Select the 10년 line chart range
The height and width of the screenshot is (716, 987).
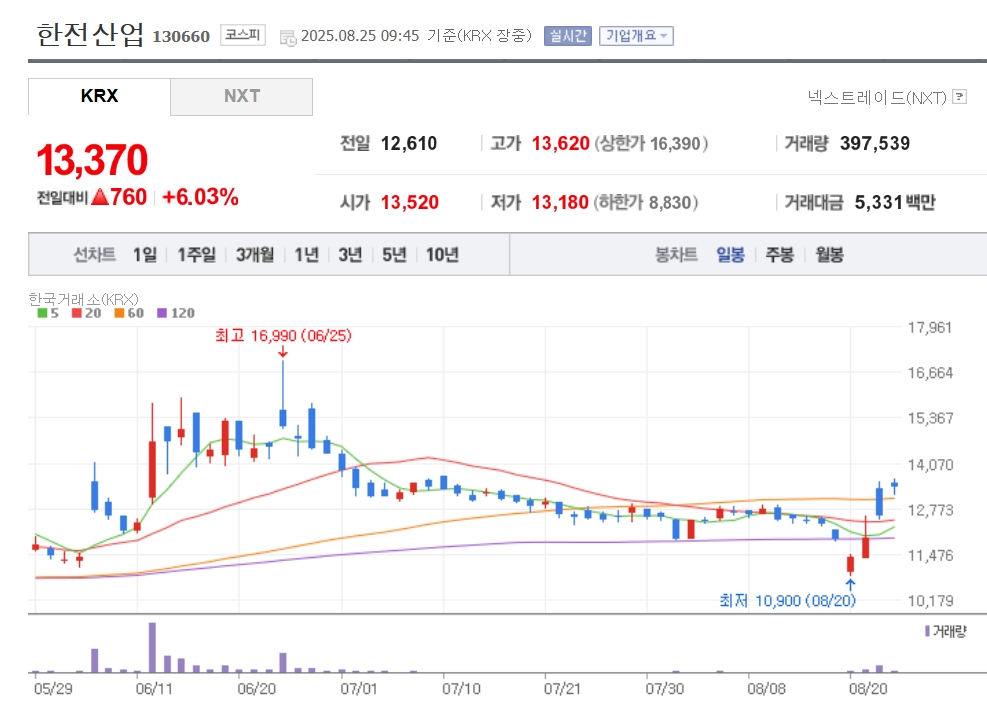[443, 254]
